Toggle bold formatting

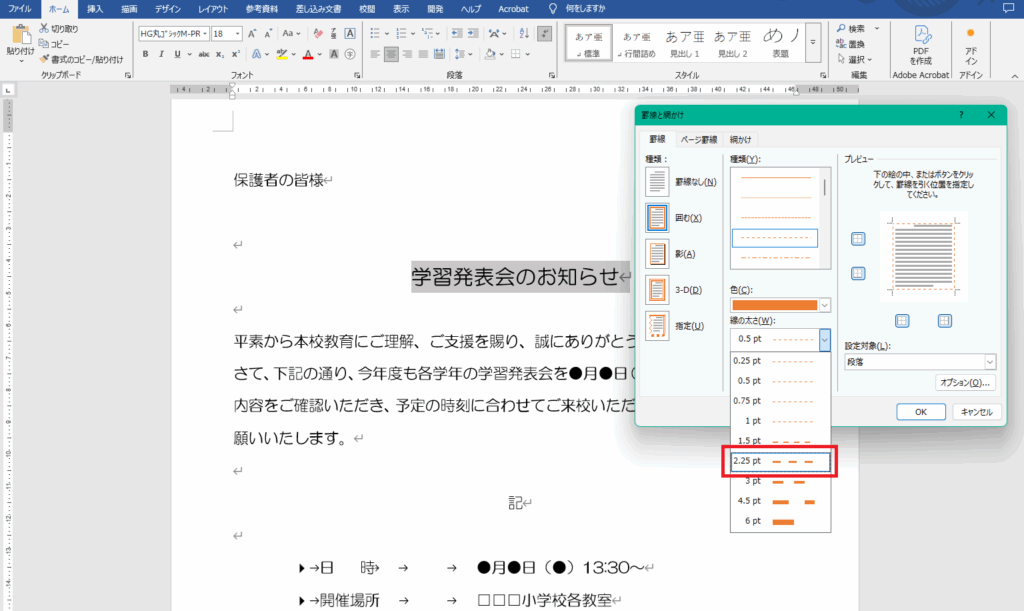145,54
